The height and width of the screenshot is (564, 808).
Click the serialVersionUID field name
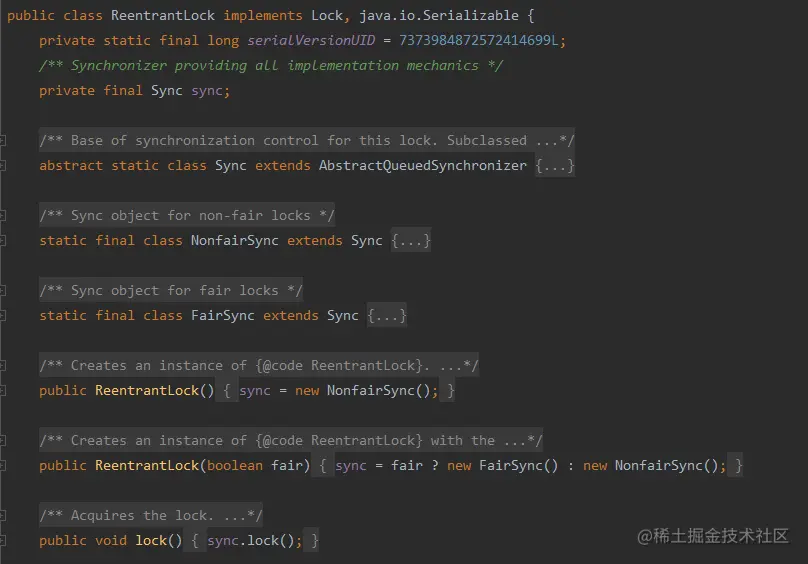[311, 40]
